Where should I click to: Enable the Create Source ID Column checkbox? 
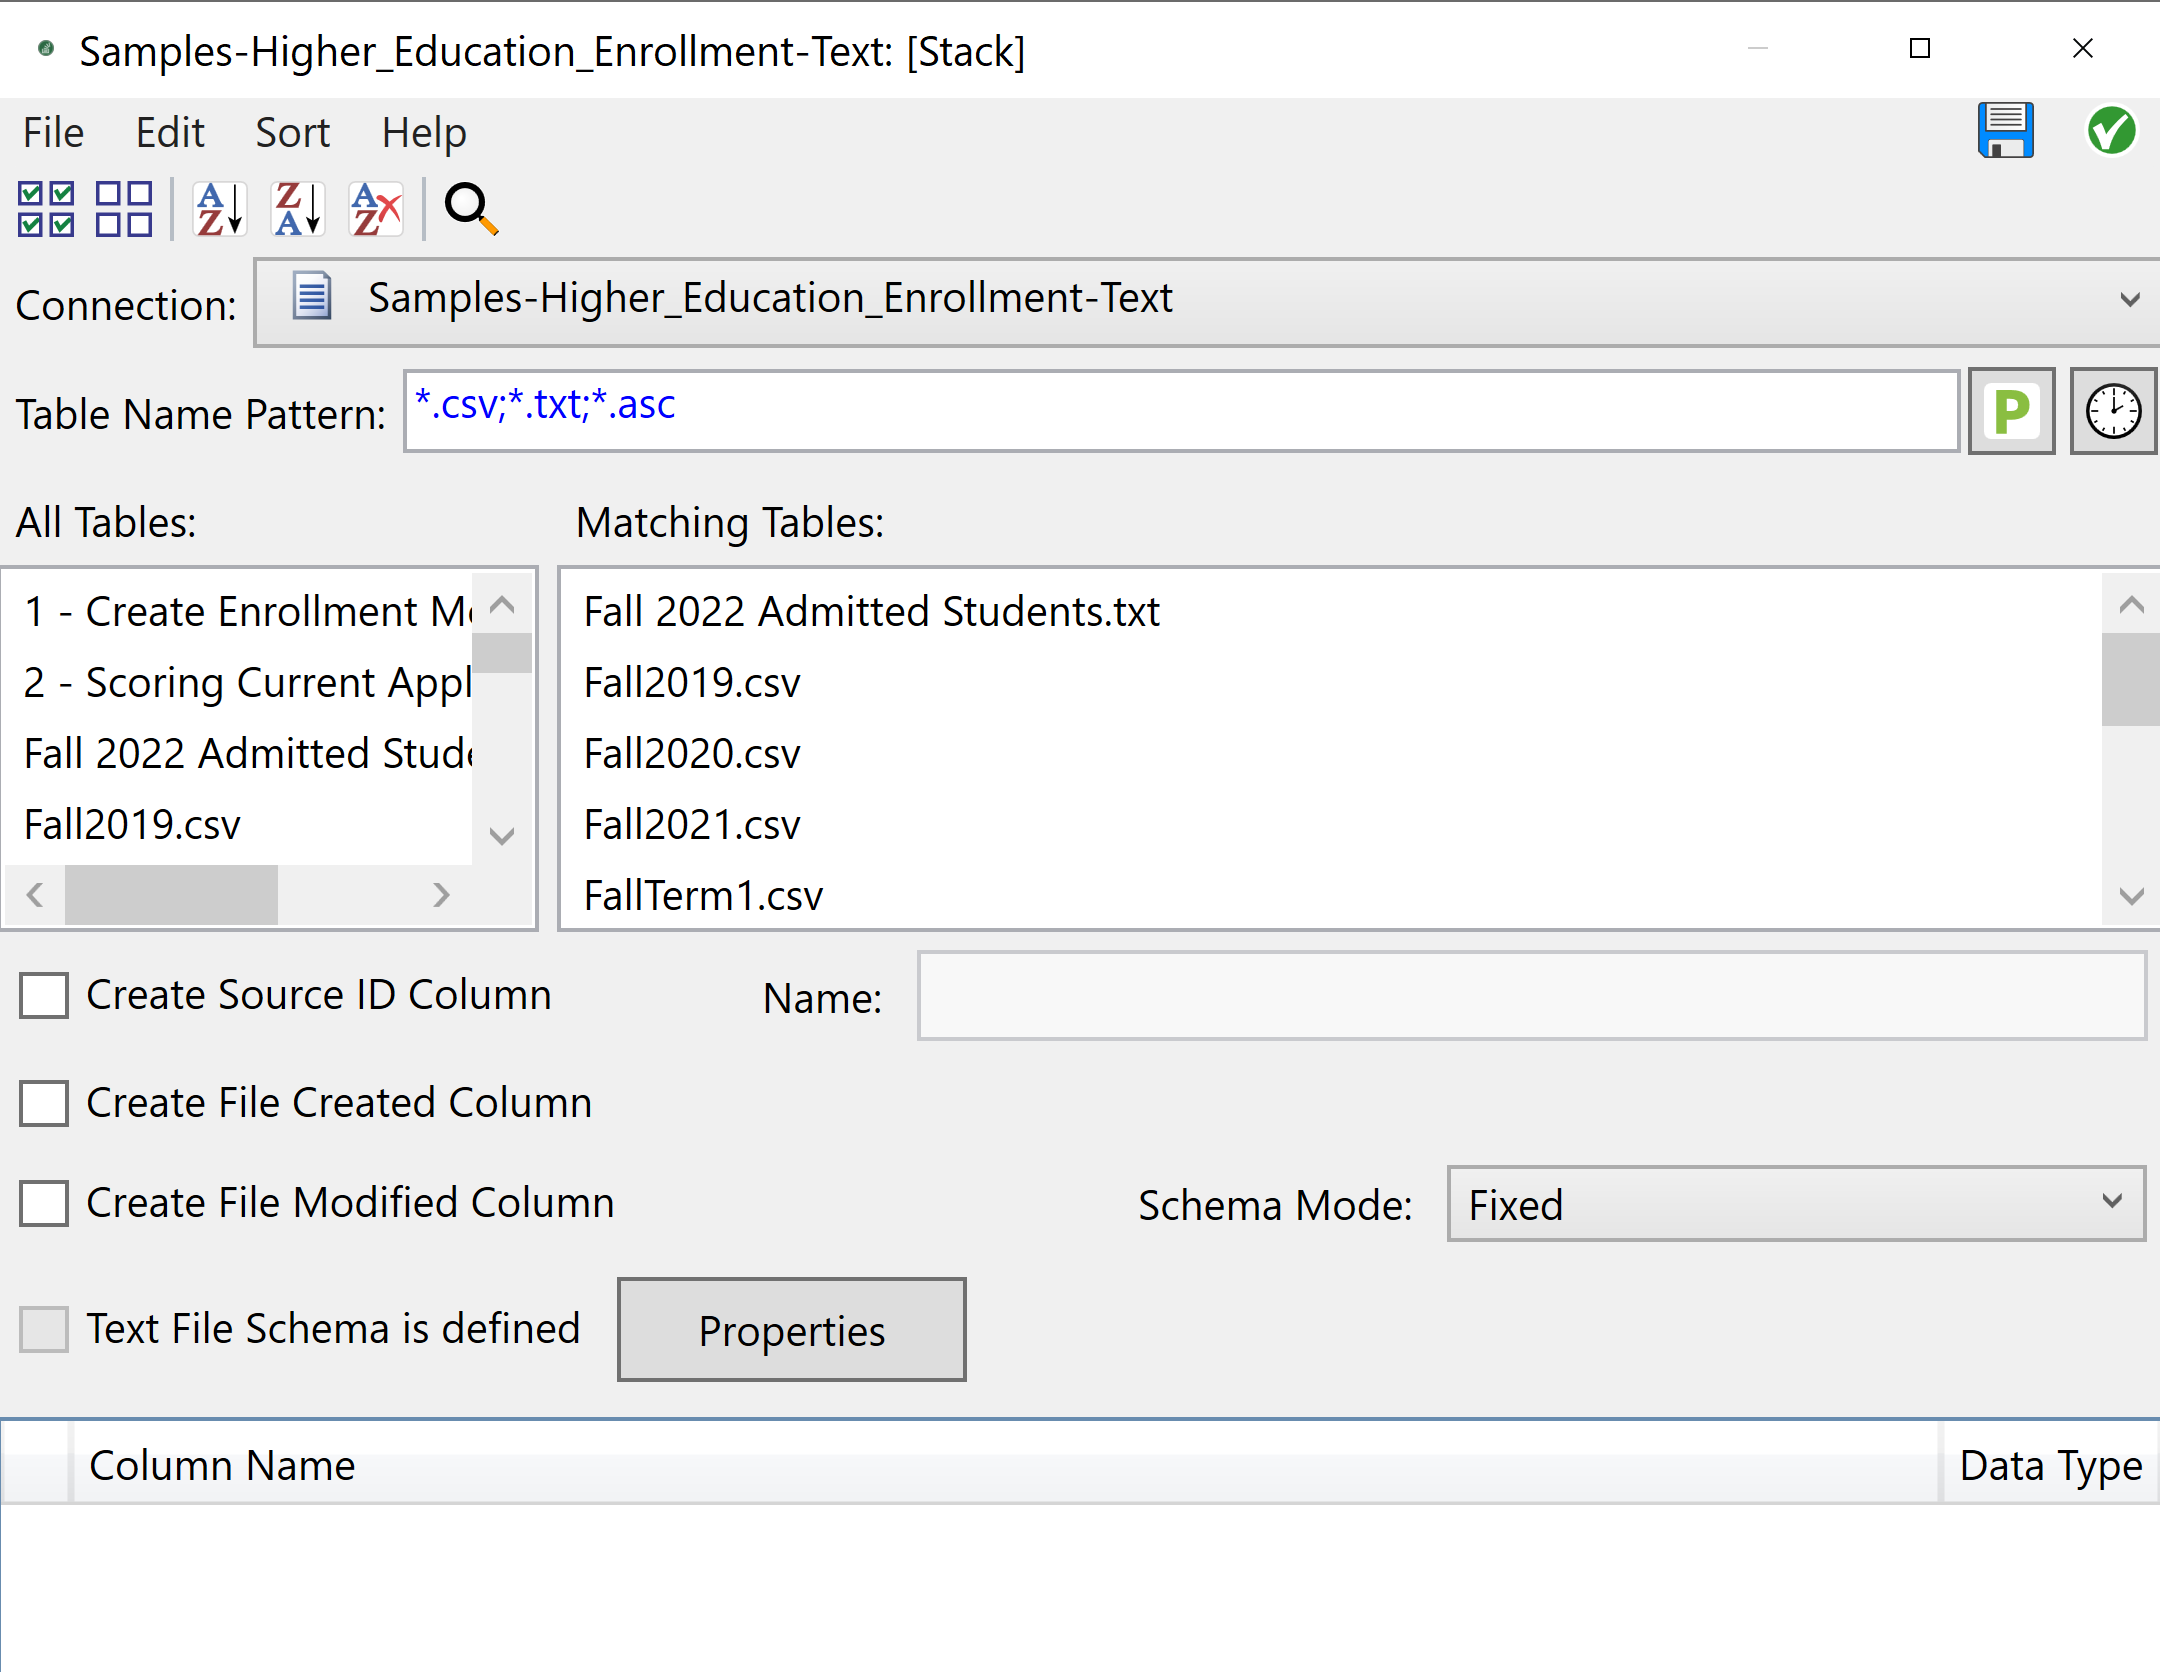tap(43, 995)
